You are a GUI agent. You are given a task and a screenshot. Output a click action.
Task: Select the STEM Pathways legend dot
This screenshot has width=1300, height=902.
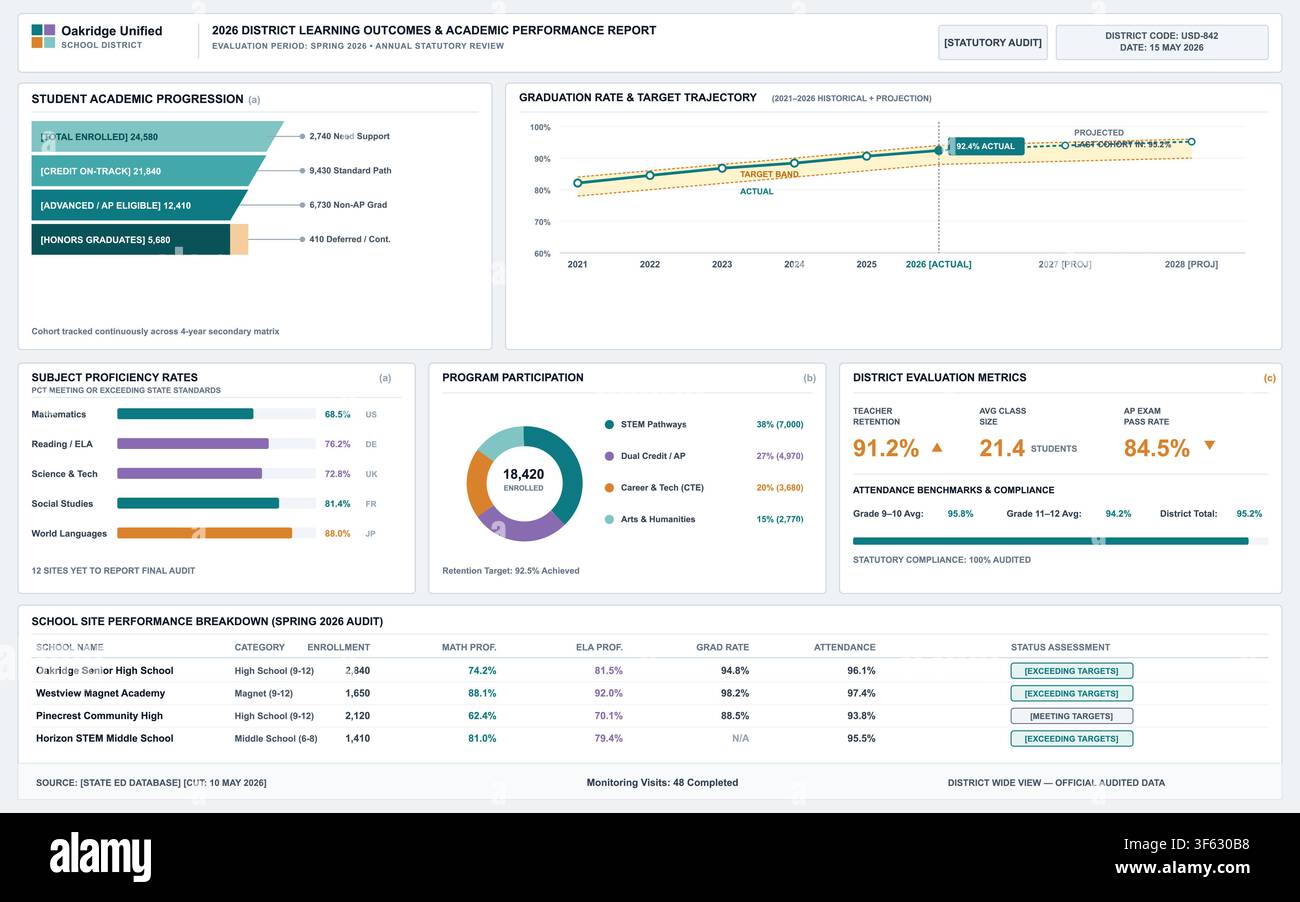coord(609,425)
